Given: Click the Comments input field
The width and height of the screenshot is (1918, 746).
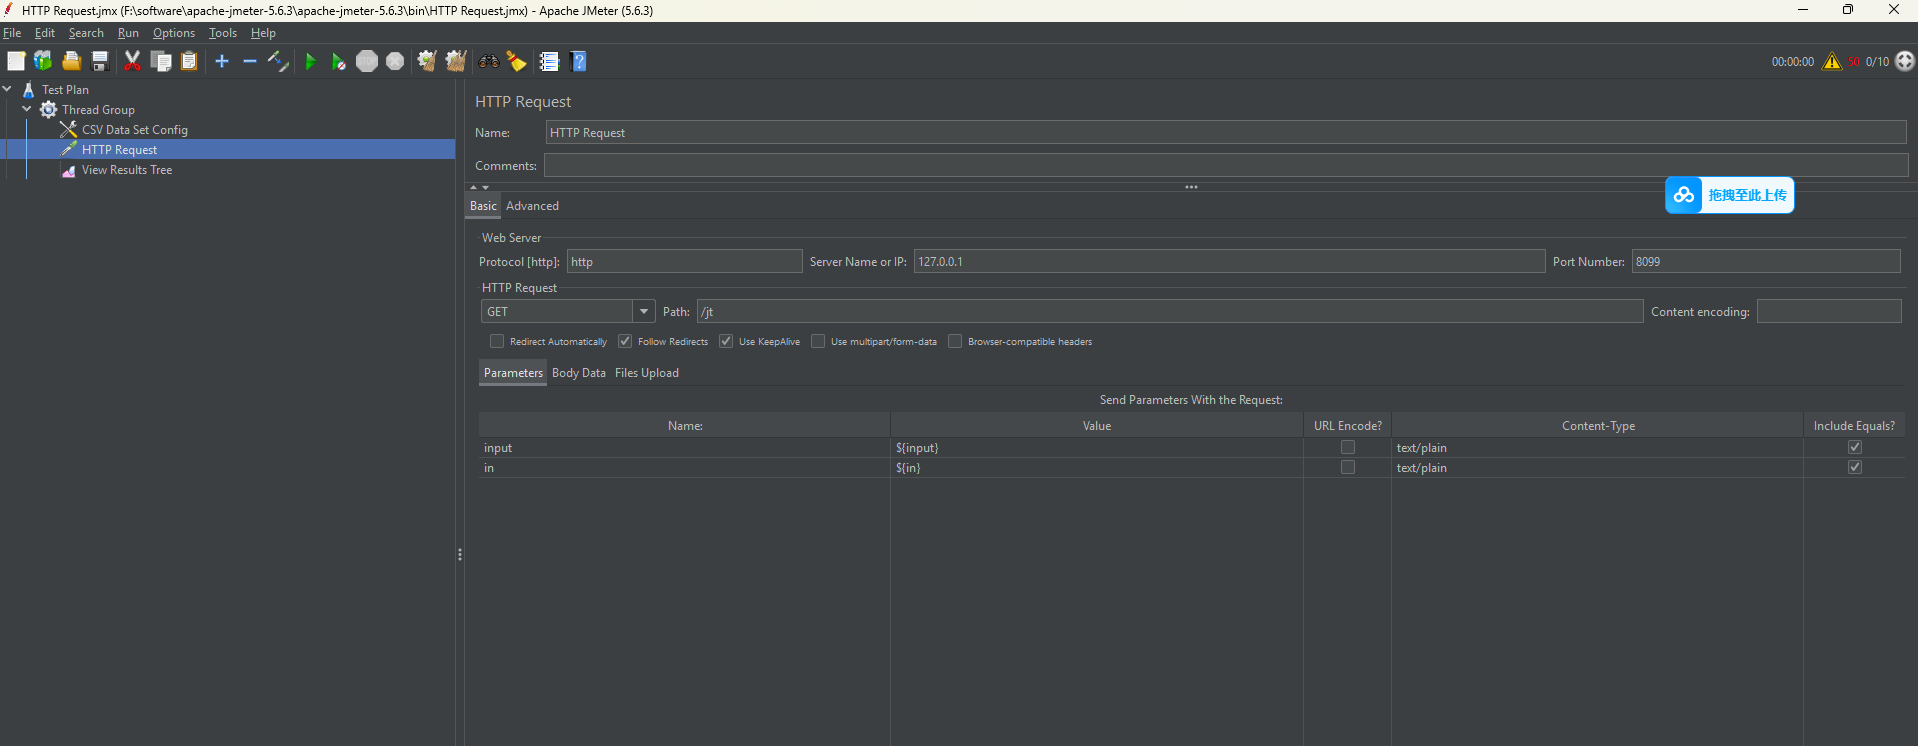Looking at the screenshot, I should point(1226,165).
